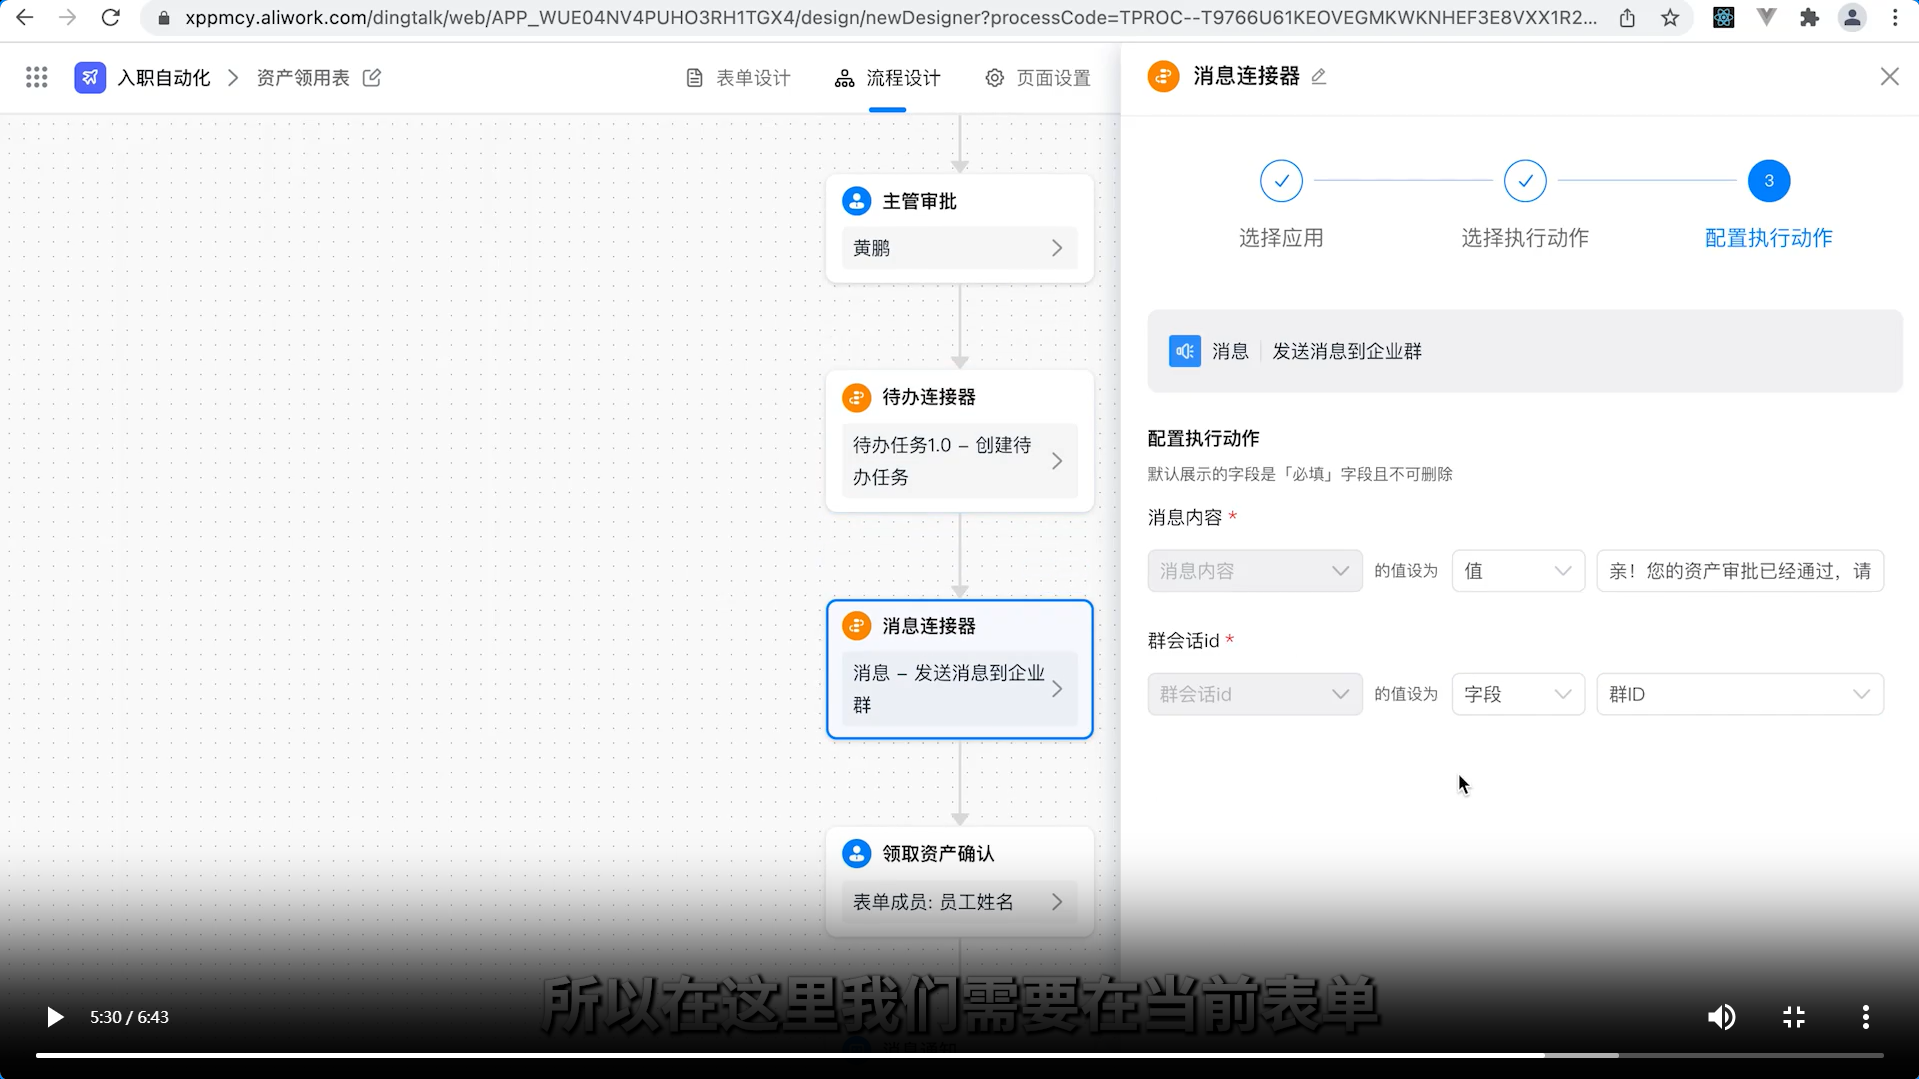Screen dimensions: 1919x1079
Task: Open 入职自动化 breadcrumb link
Action: (x=163, y=77)
